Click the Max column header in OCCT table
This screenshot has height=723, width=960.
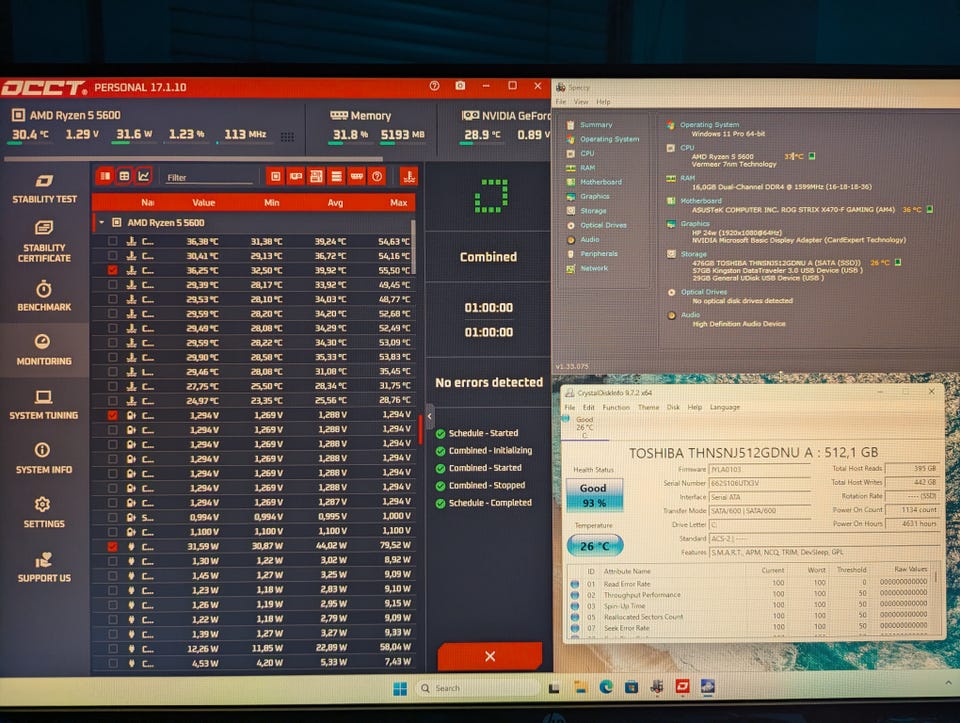(x=399, y=203)
